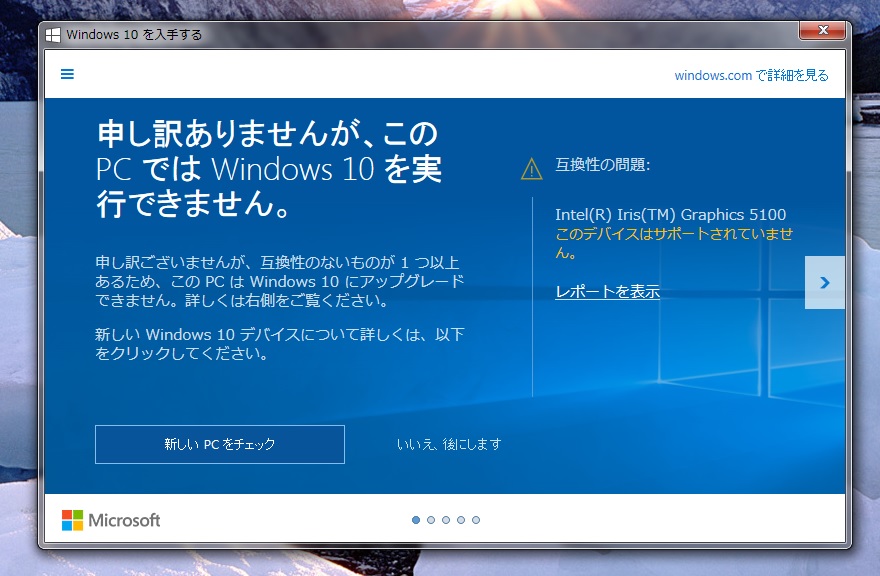880x576 pixels.
Task: Click the Microsoft logo
Action: point(111,520)
